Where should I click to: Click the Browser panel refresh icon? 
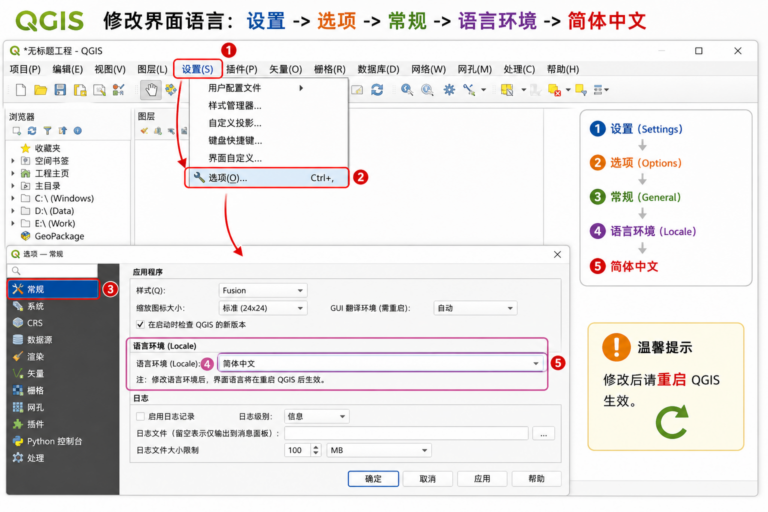(32, 131)
